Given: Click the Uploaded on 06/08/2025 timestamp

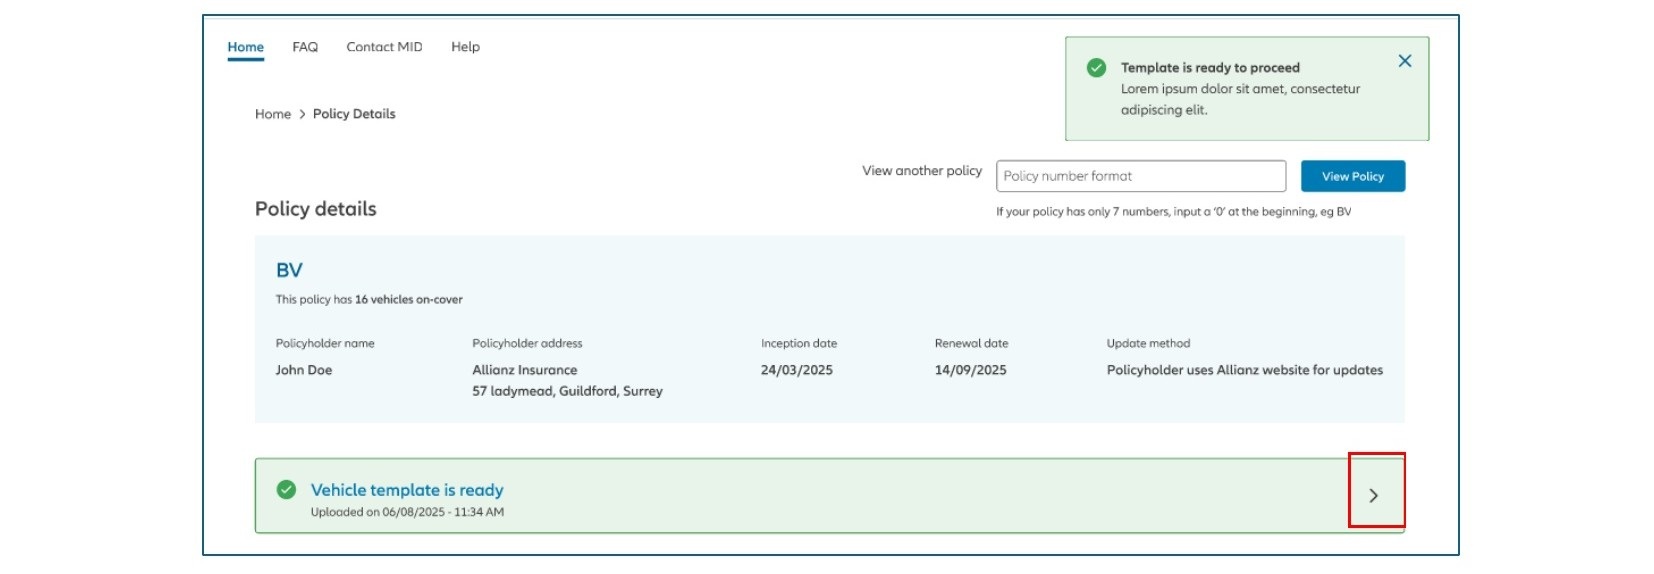Looking at the screenshot, I should pos(407,512).
